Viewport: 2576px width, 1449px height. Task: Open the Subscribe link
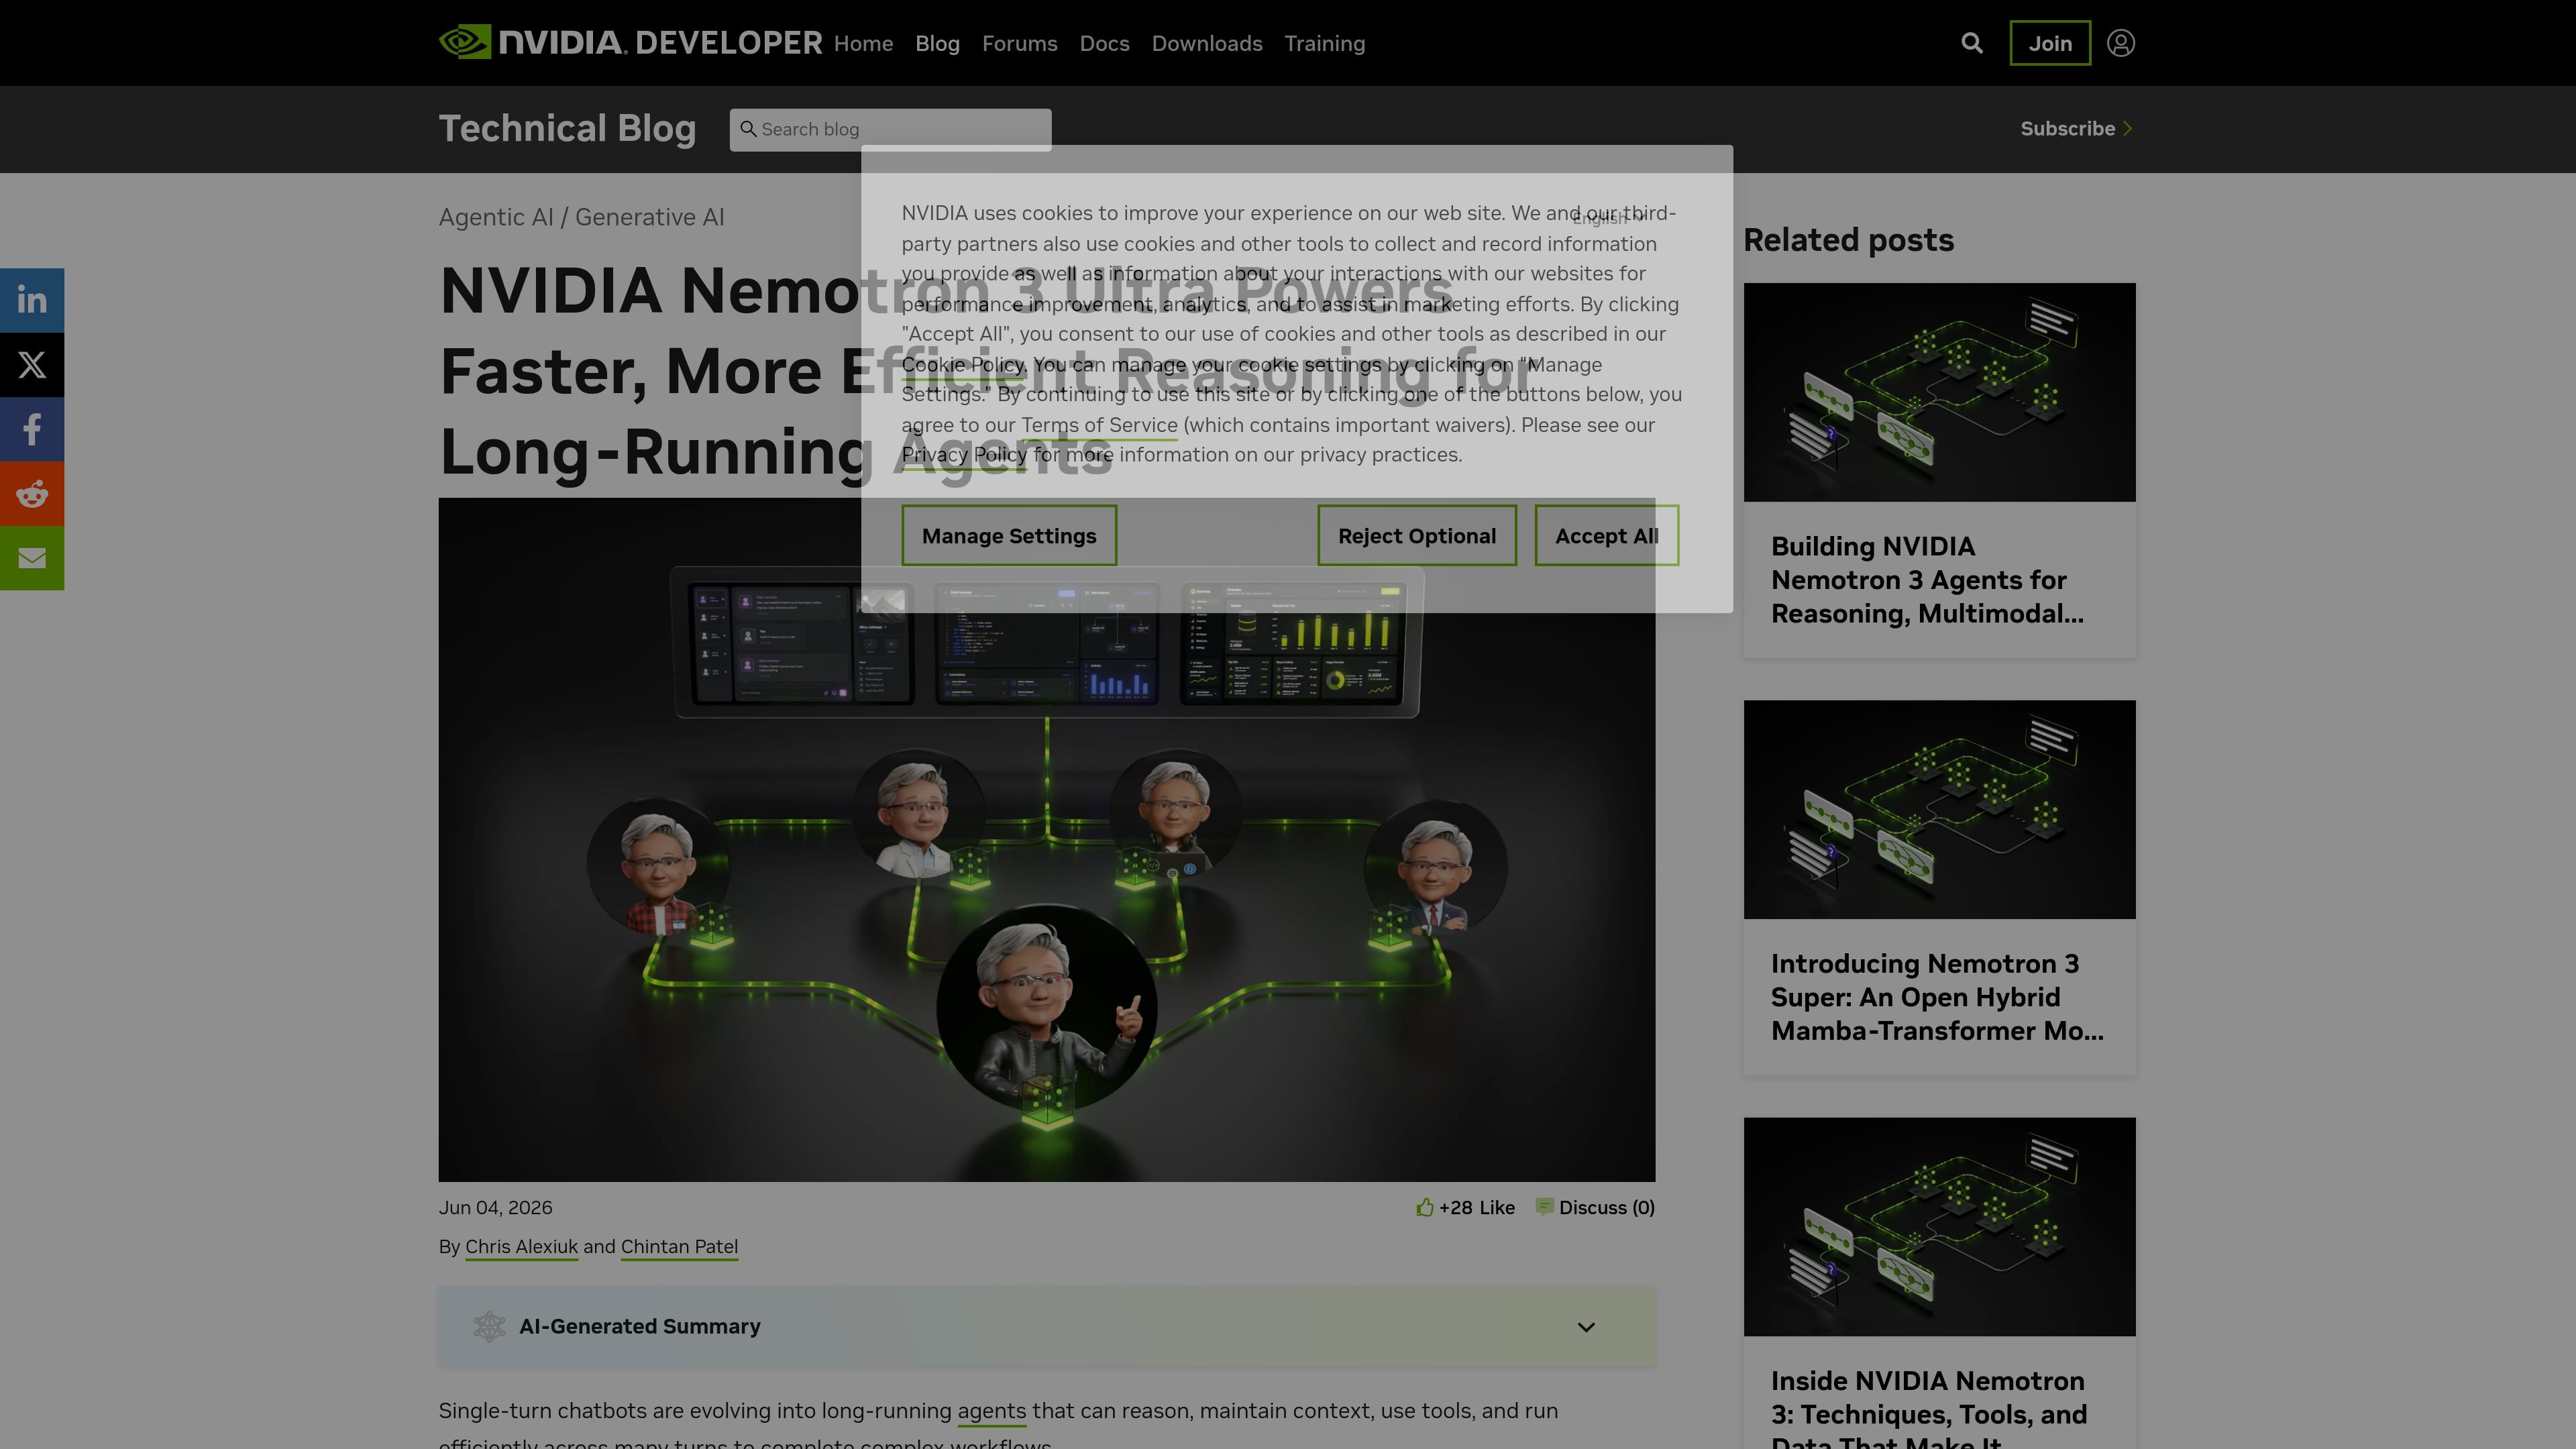pyautogui.click(x=2077, y=128)
